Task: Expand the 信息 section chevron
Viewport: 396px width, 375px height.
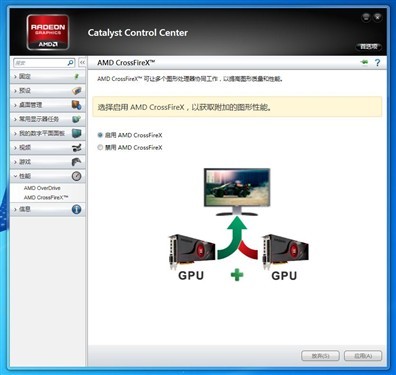Action: point(15,209)
